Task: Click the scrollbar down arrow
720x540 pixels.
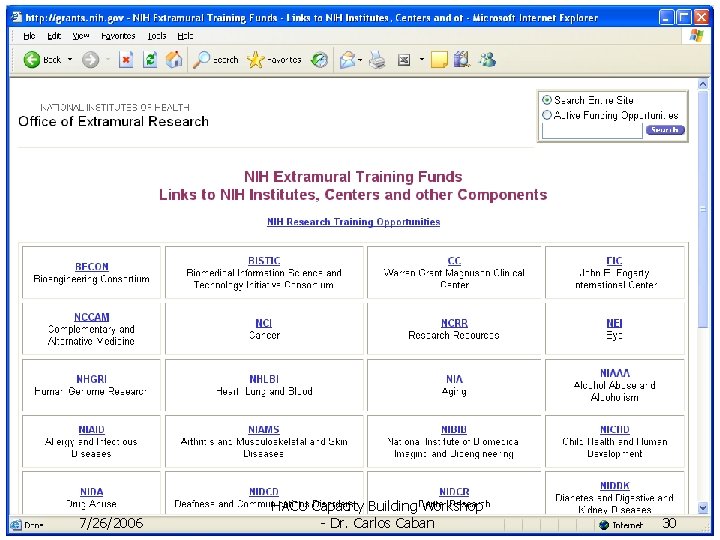Action: pyautogui.click(x=703, y=508)
